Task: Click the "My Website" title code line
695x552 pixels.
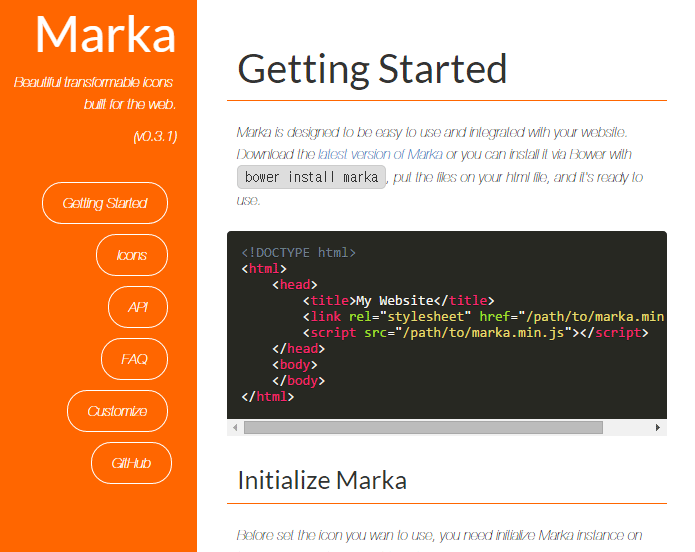Action: point(398,301)
